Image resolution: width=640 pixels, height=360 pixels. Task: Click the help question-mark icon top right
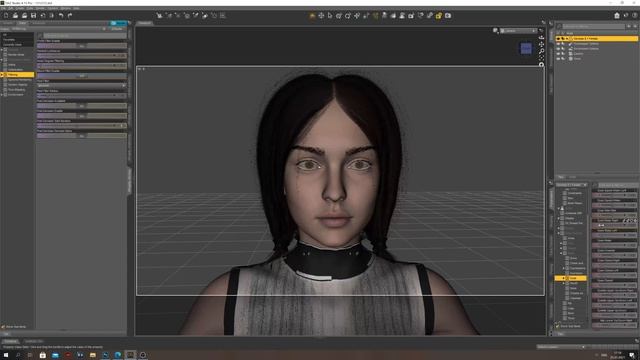click(635, 16)
